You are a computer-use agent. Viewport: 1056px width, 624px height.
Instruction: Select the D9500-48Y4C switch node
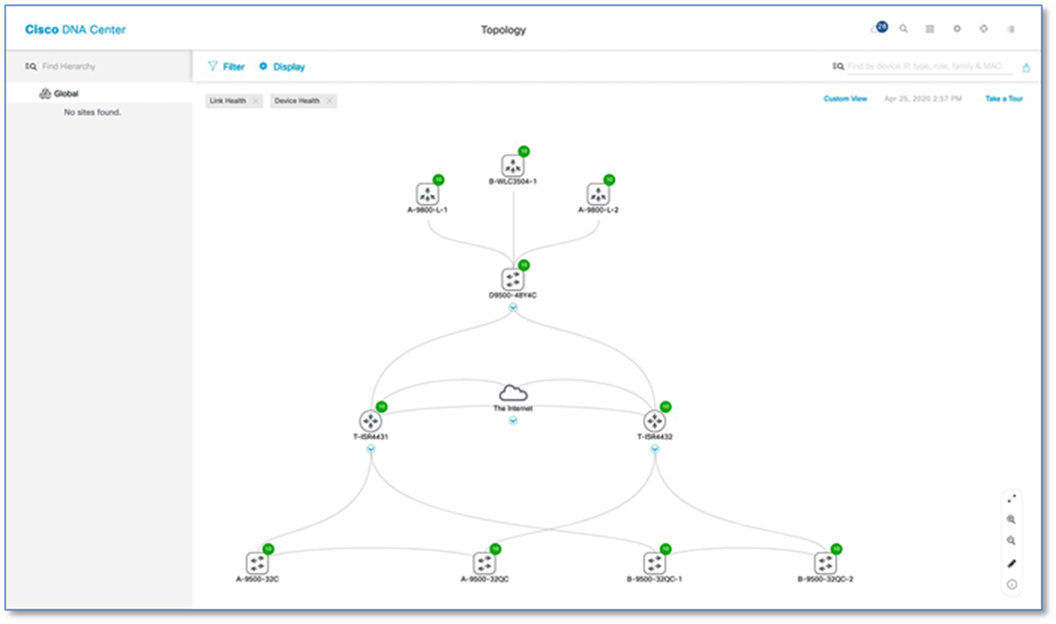pyautogui.click(x=513, y=279)
